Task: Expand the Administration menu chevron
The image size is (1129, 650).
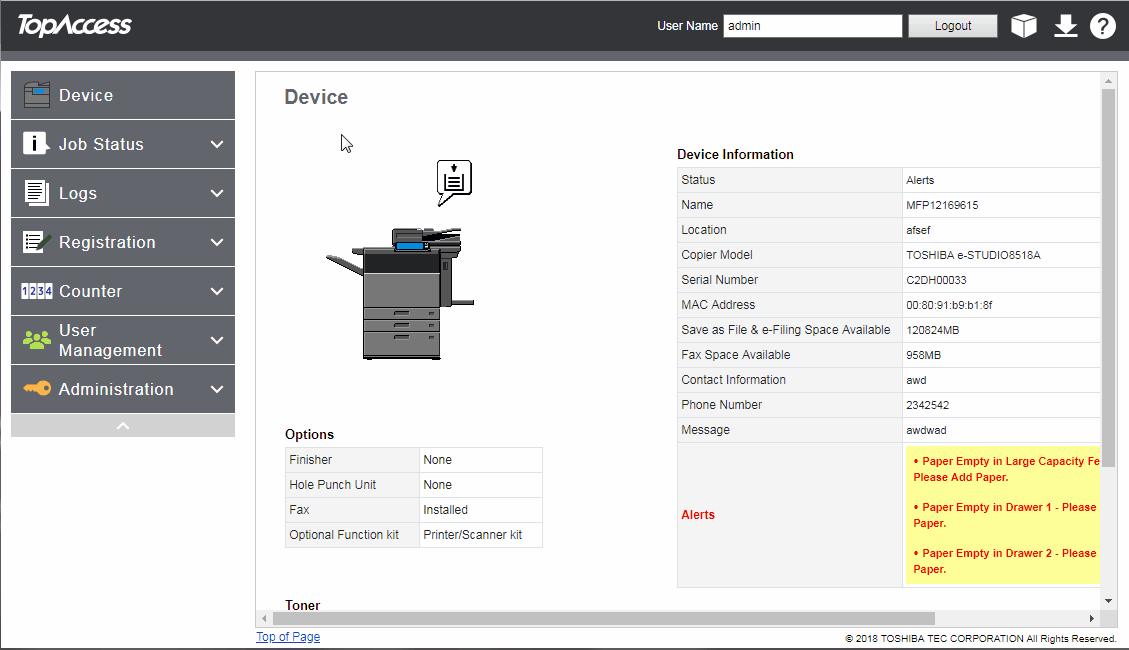Action: (217, 389)
